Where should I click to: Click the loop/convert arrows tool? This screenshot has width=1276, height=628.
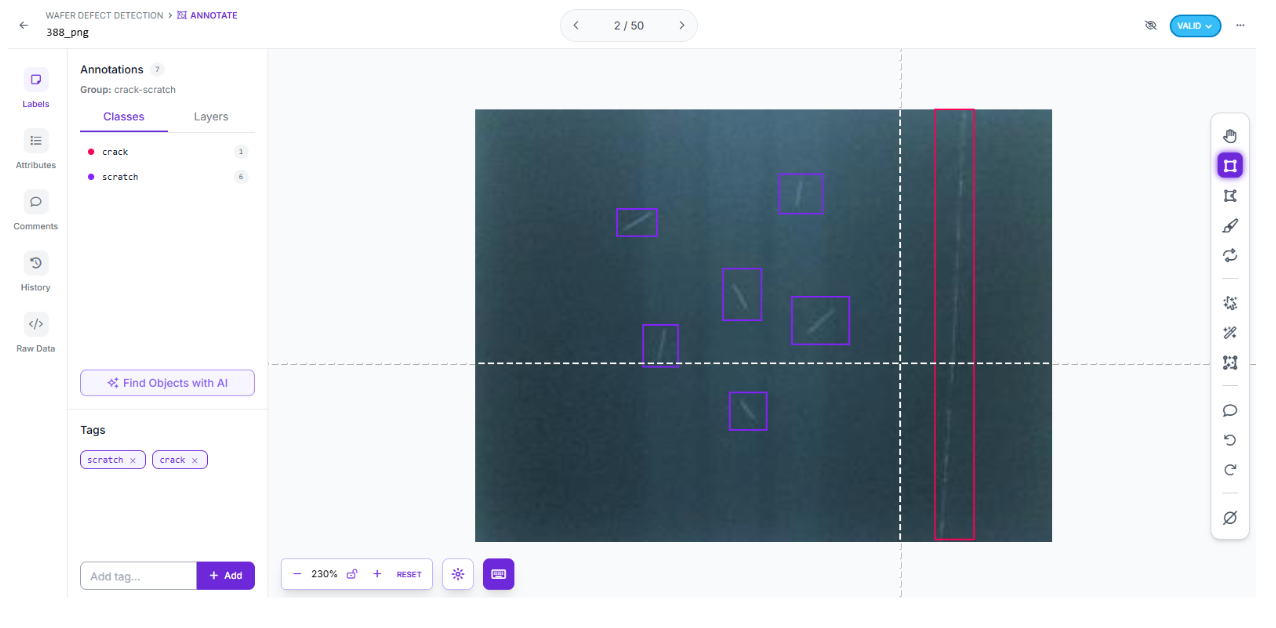tap(1230, 256)
